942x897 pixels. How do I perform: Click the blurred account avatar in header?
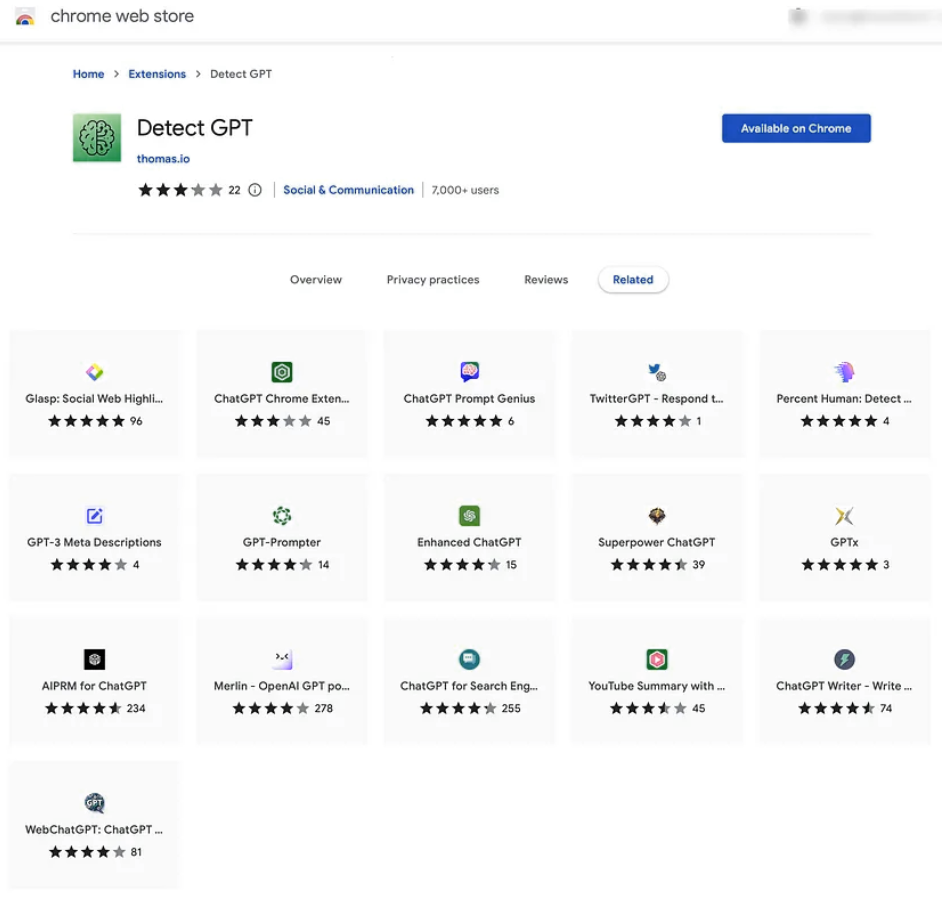tap(798, 17)
